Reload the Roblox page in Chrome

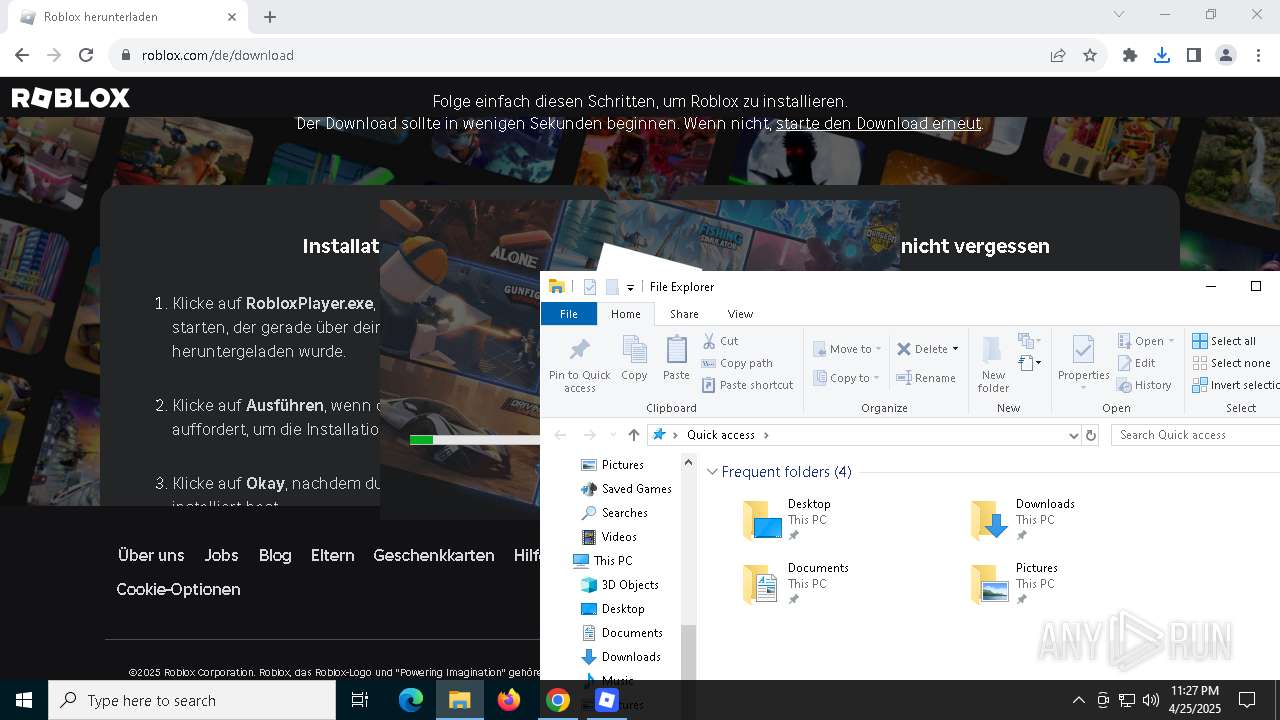click(x=86, y=55)
